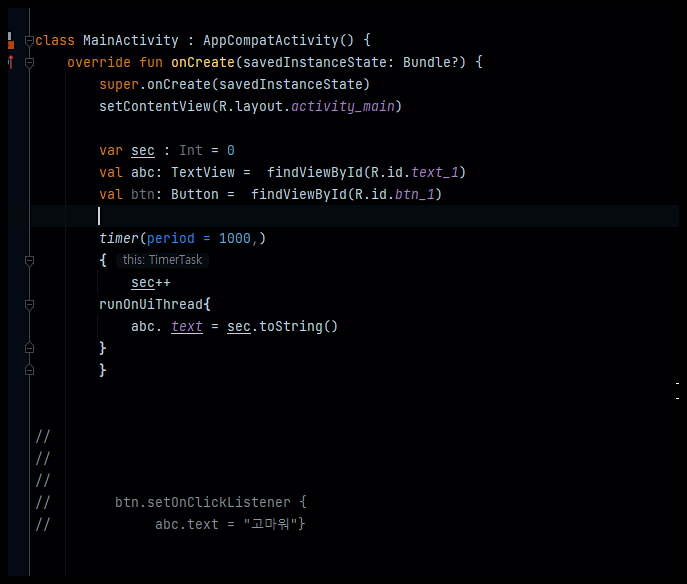Collapse the onCreate function fold marker
Image resolution: width=687 pixels, height=584 pixels.
point(29,63)
